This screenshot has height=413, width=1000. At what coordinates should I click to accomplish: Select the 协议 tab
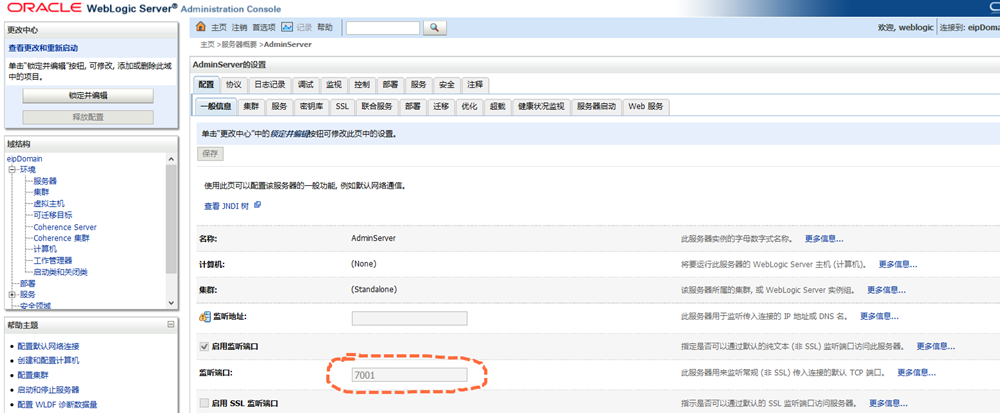(x=233, y=85)
